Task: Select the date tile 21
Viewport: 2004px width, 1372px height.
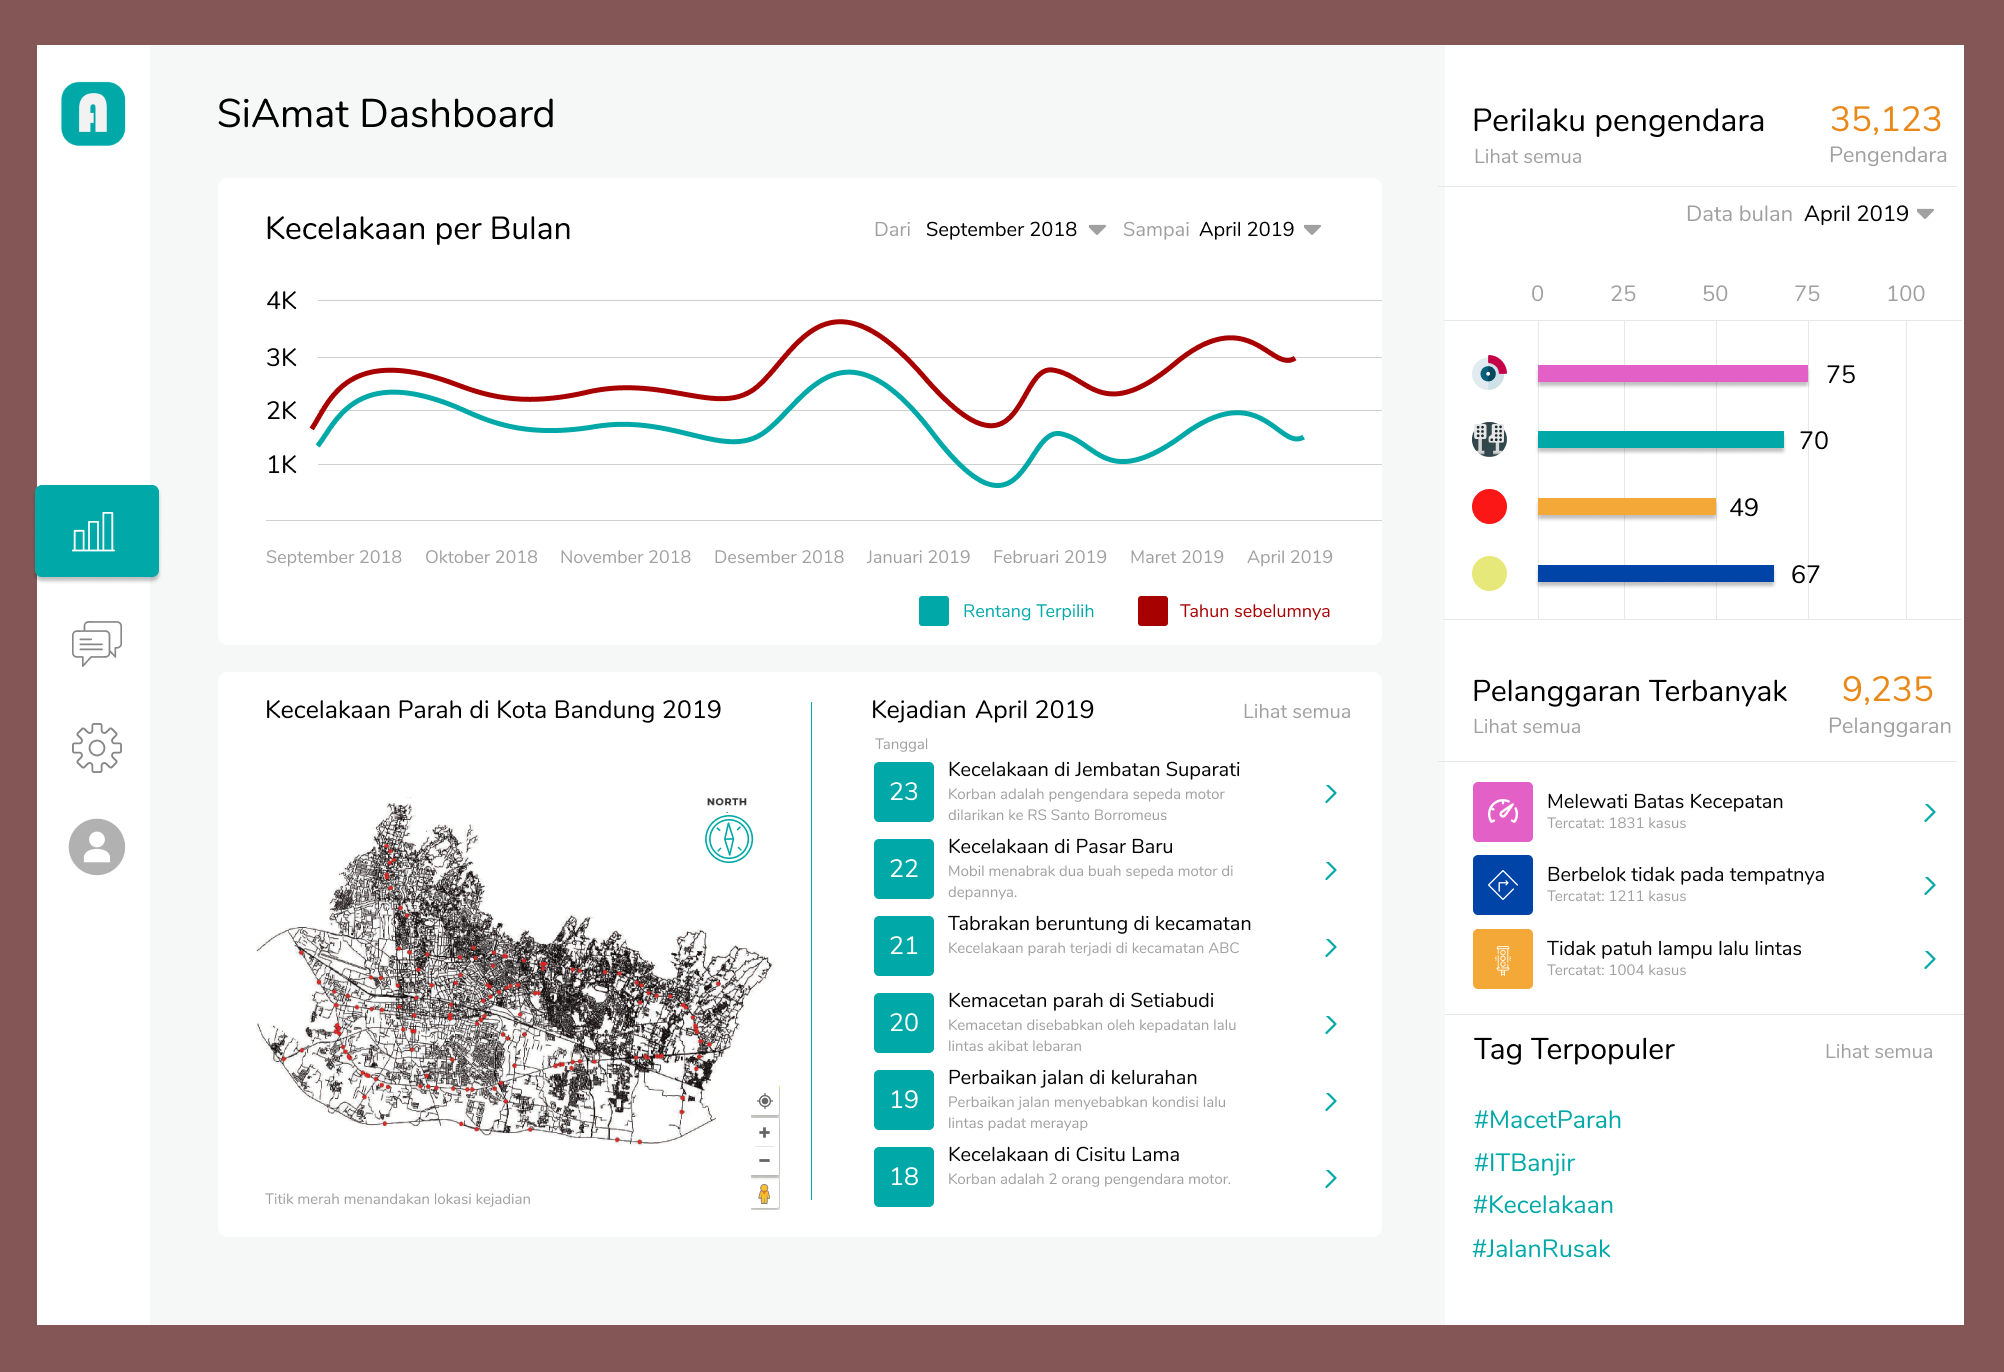Action: [904, 945]
